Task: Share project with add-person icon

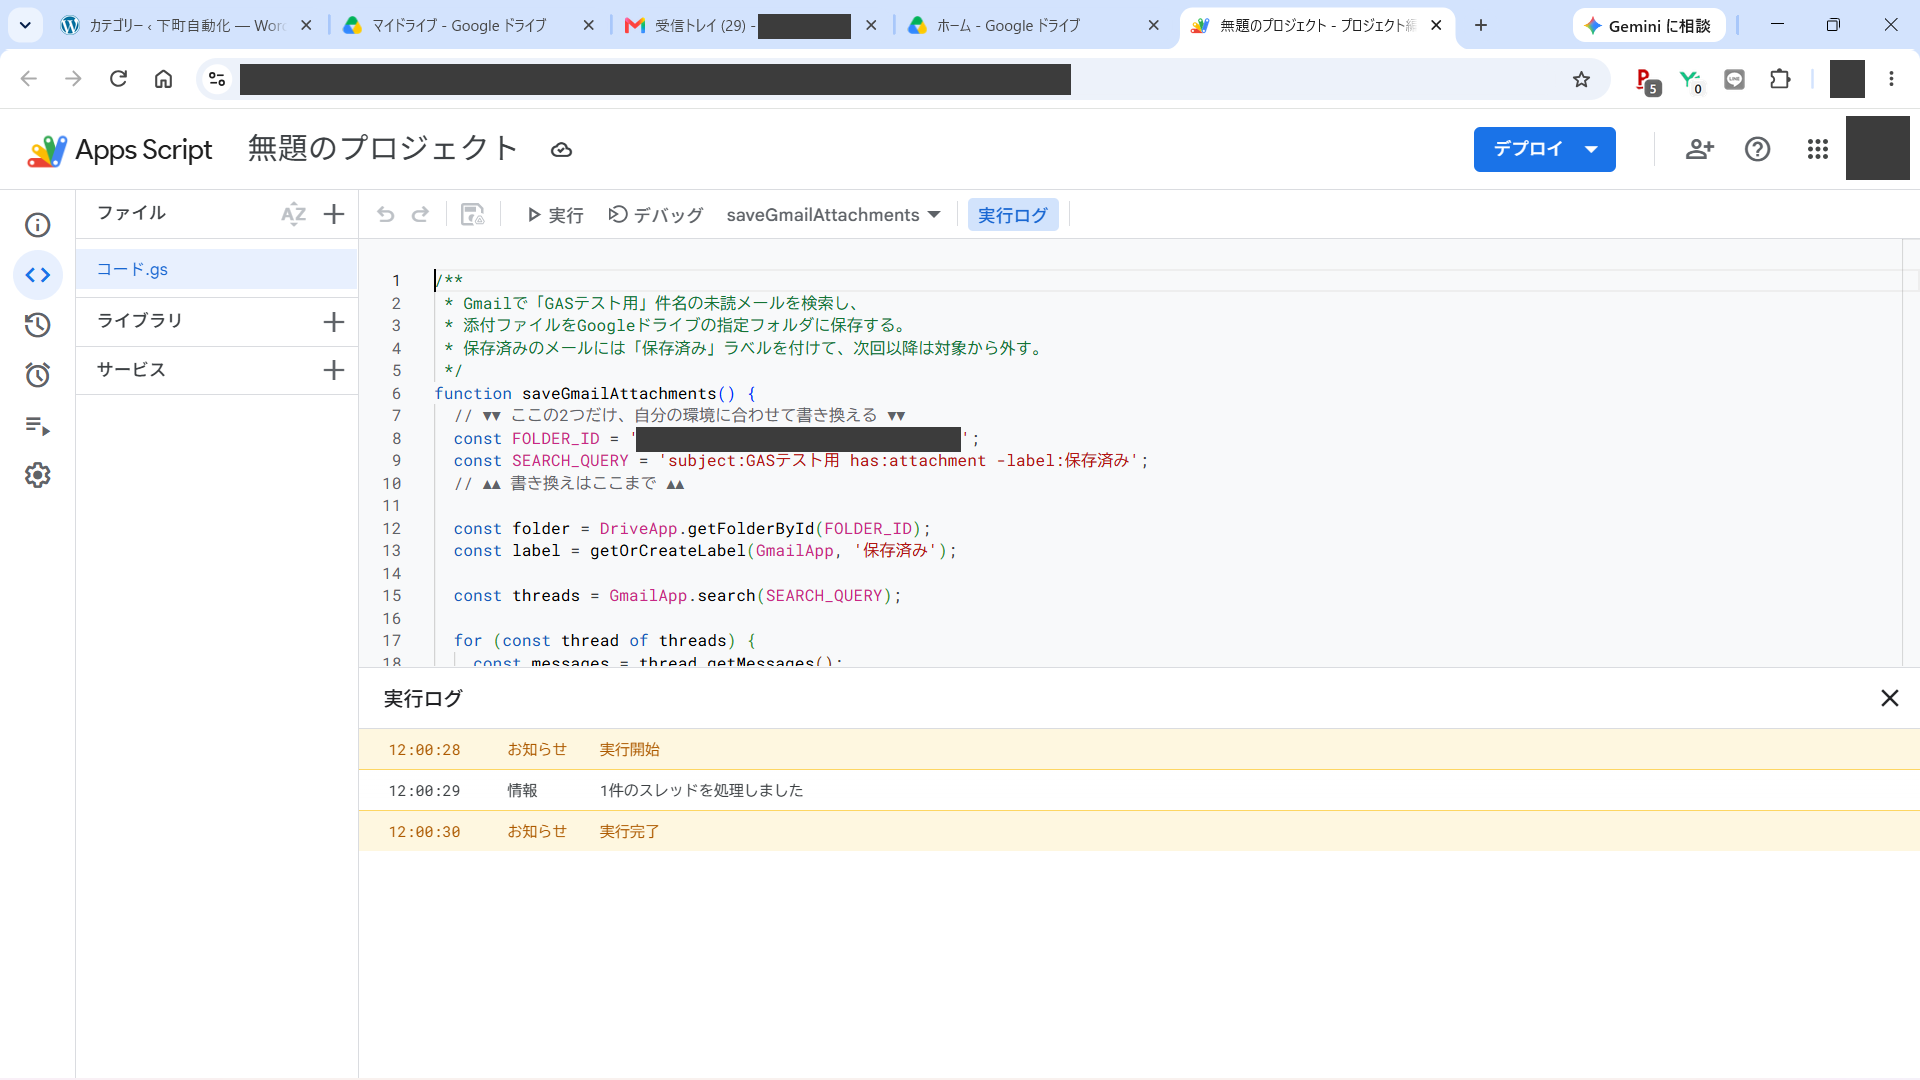Action: pos(1700,149)
